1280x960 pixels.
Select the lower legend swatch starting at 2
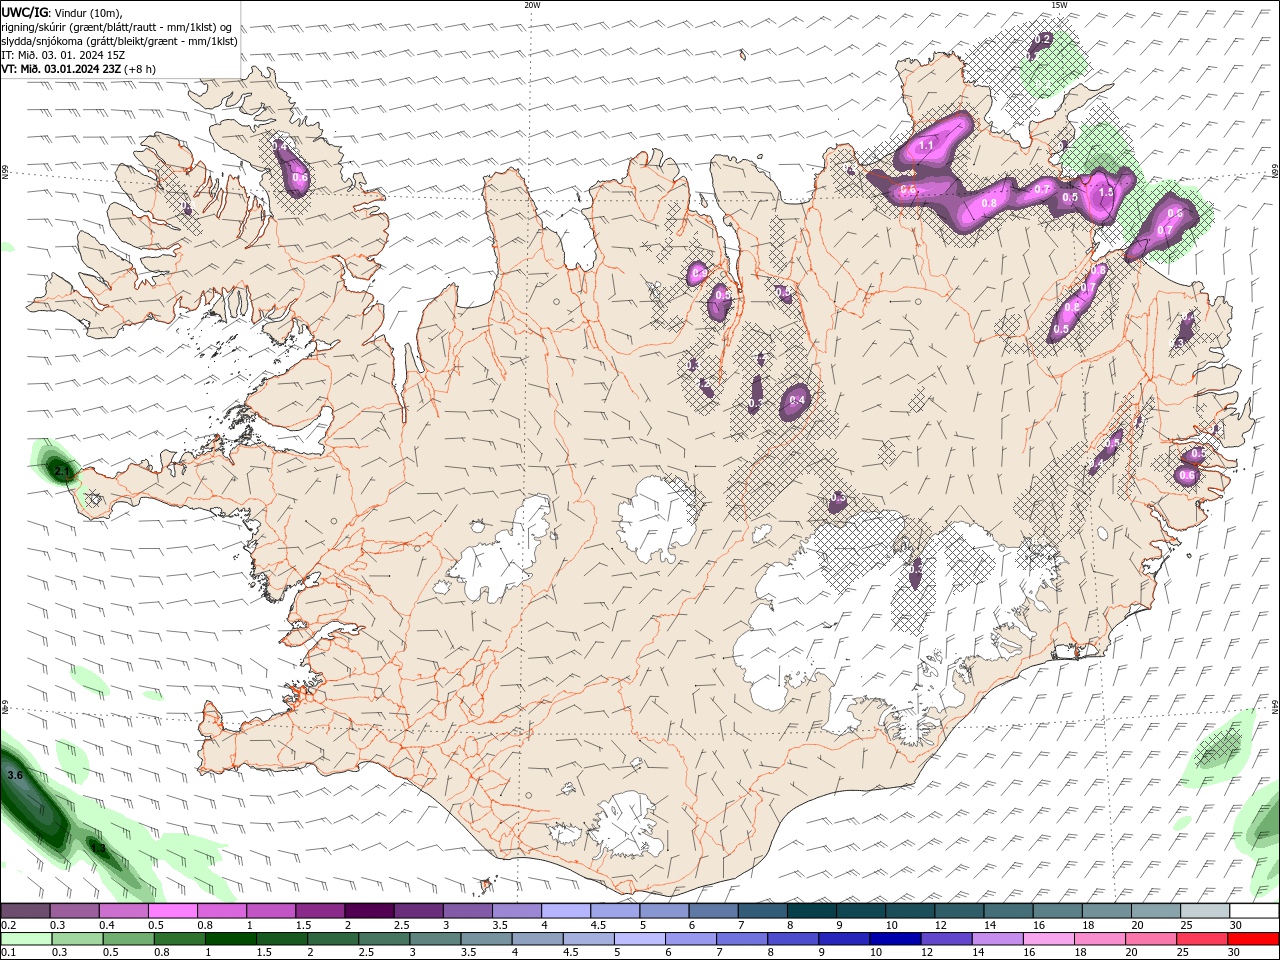332,939
